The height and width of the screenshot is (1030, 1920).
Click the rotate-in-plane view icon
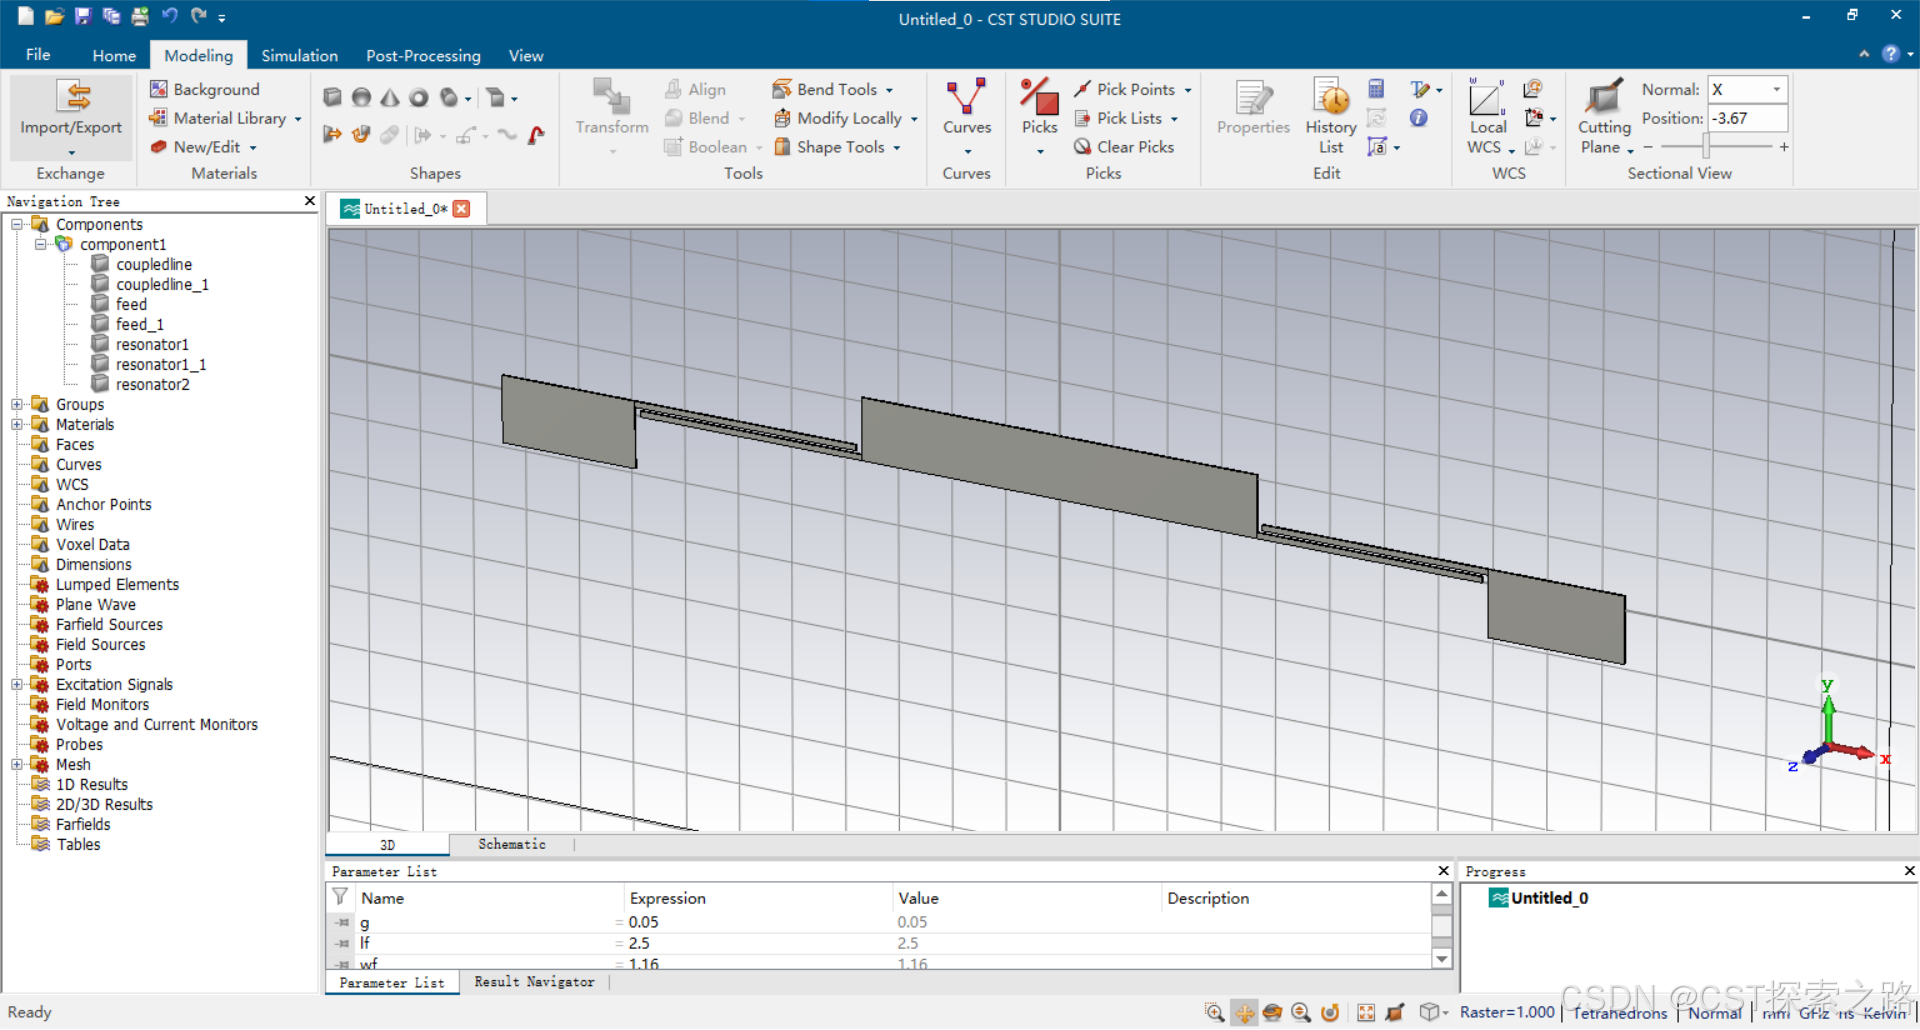[x=1330, y=1012]
